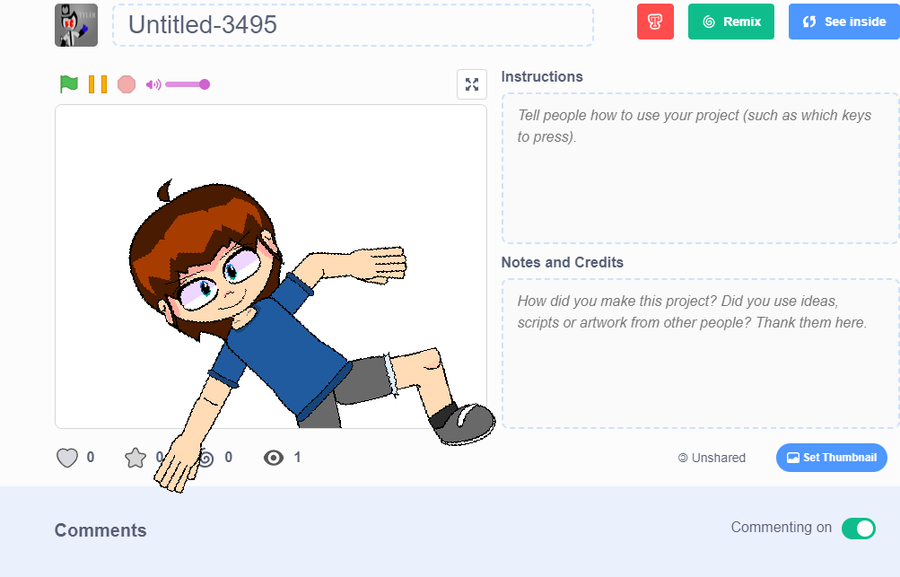The width and height of the screenshot is (900, 577).
Task: Click the Unshared copyright label
Action: point(712,458)
